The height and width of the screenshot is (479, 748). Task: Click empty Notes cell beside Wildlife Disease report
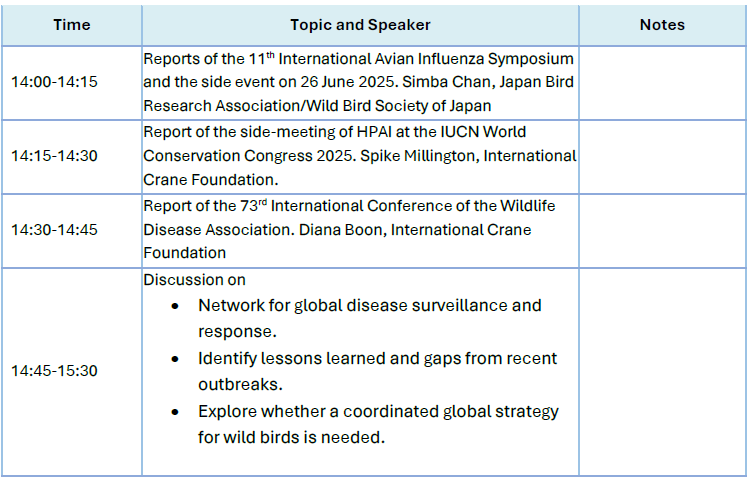tap(662, 230)
